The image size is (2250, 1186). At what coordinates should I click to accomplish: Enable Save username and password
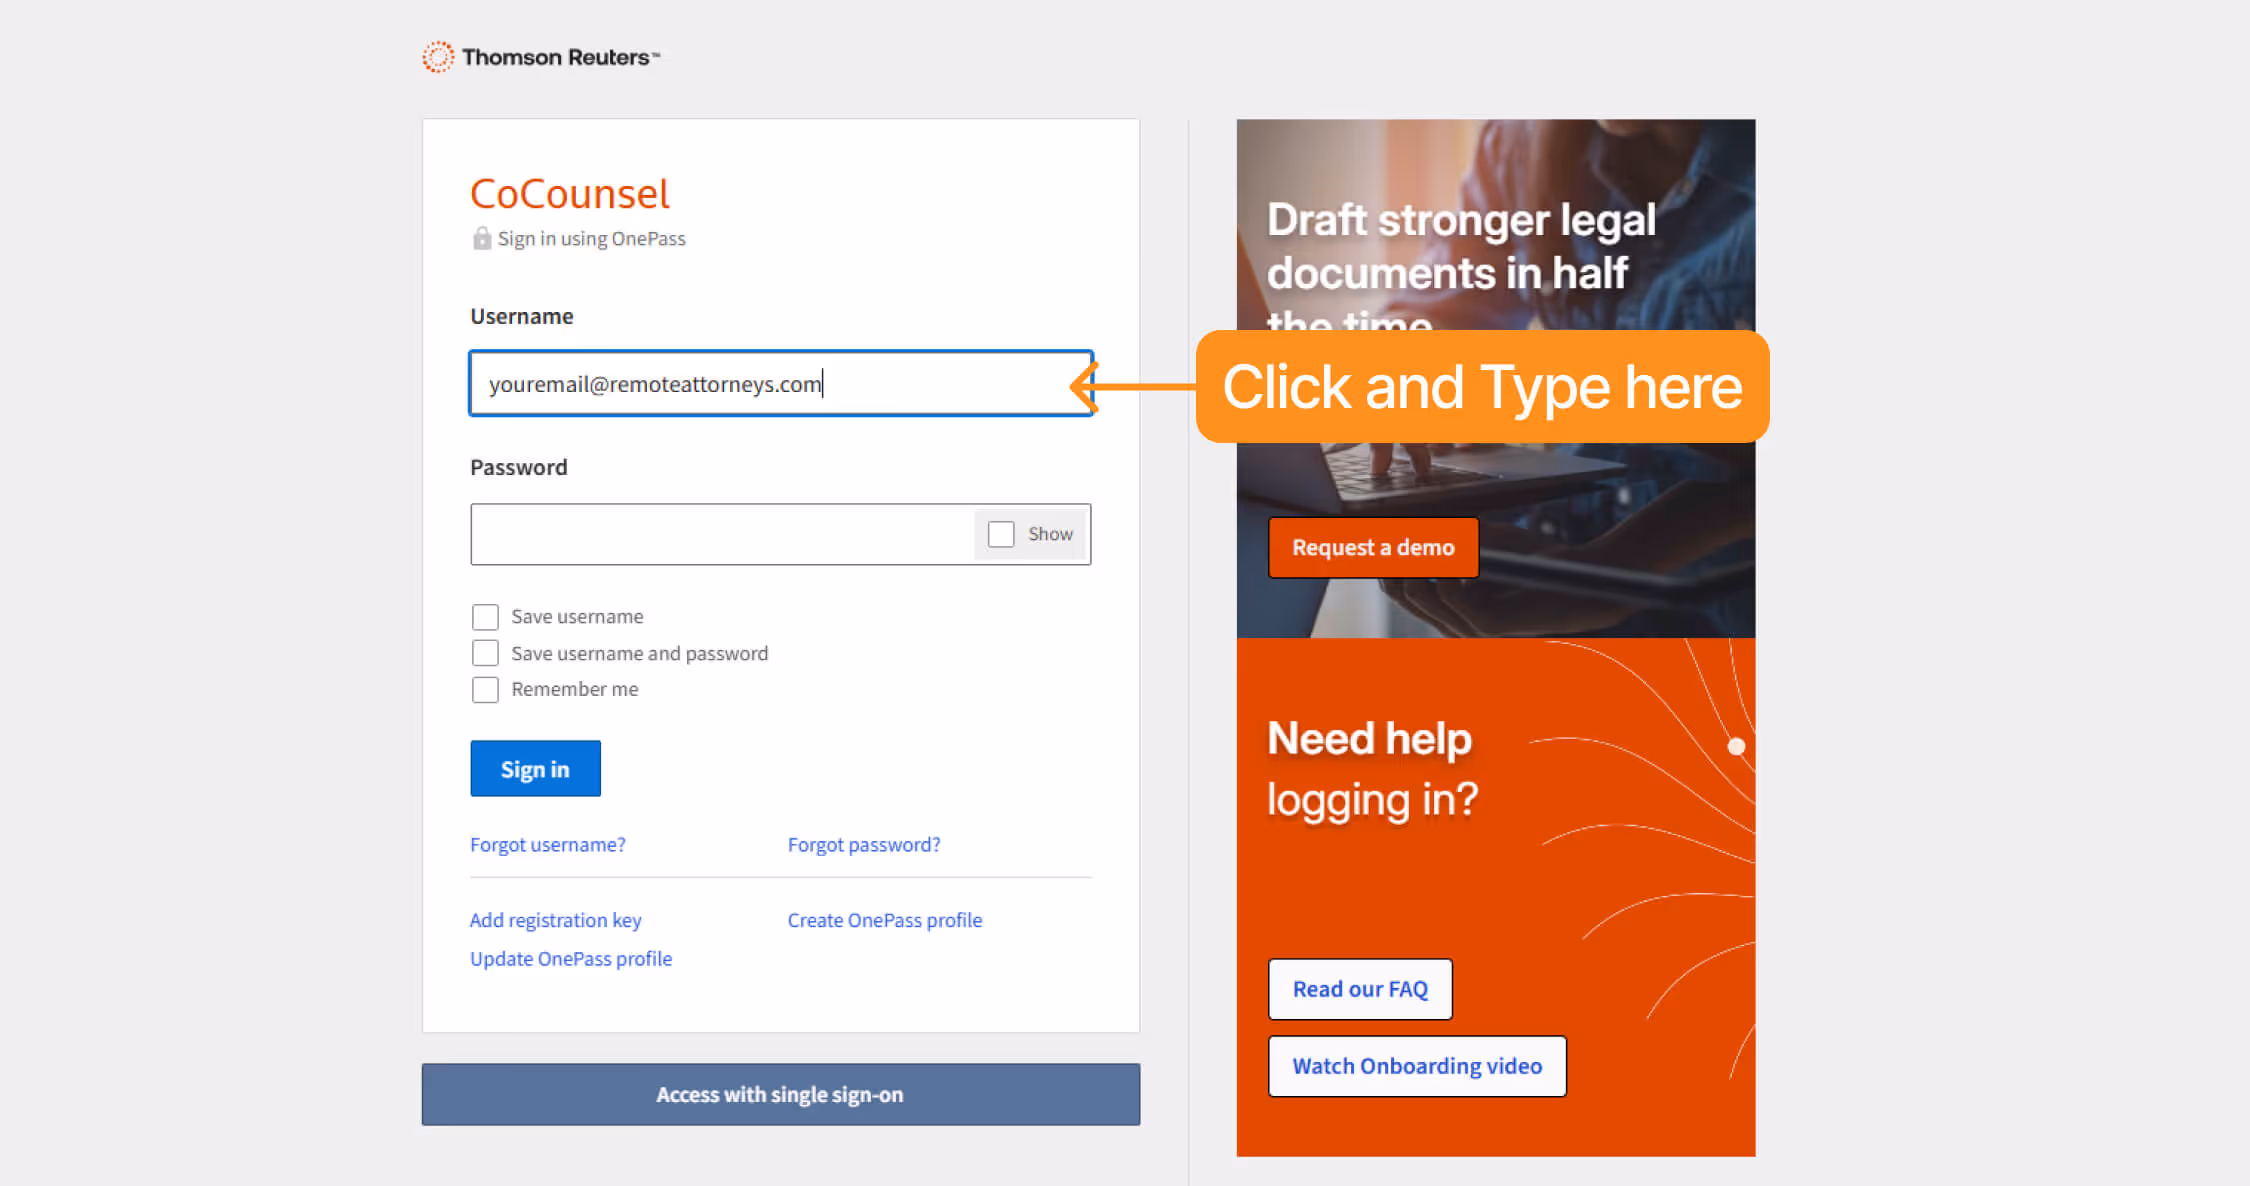(485, 652)
